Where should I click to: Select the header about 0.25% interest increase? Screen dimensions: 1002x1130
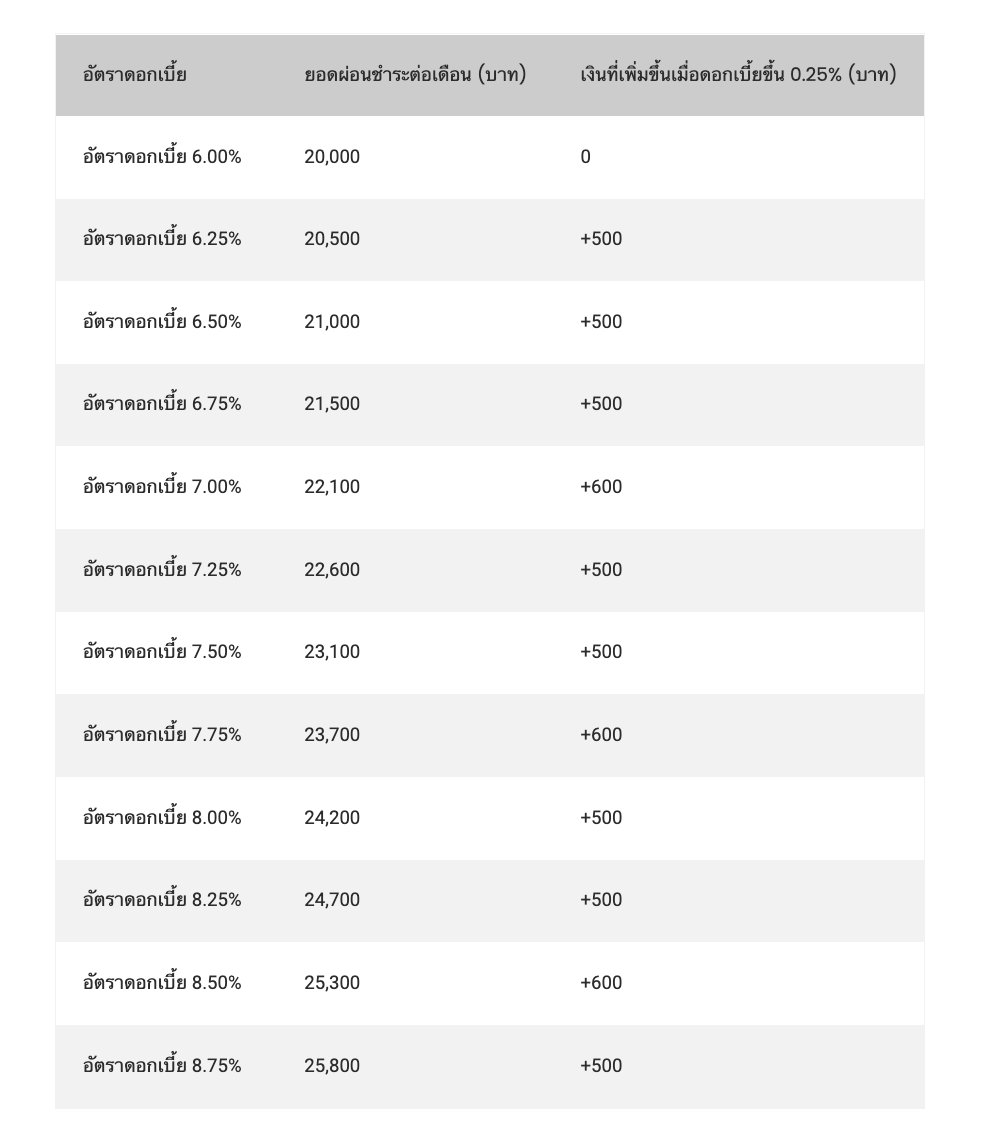(738, 75)
